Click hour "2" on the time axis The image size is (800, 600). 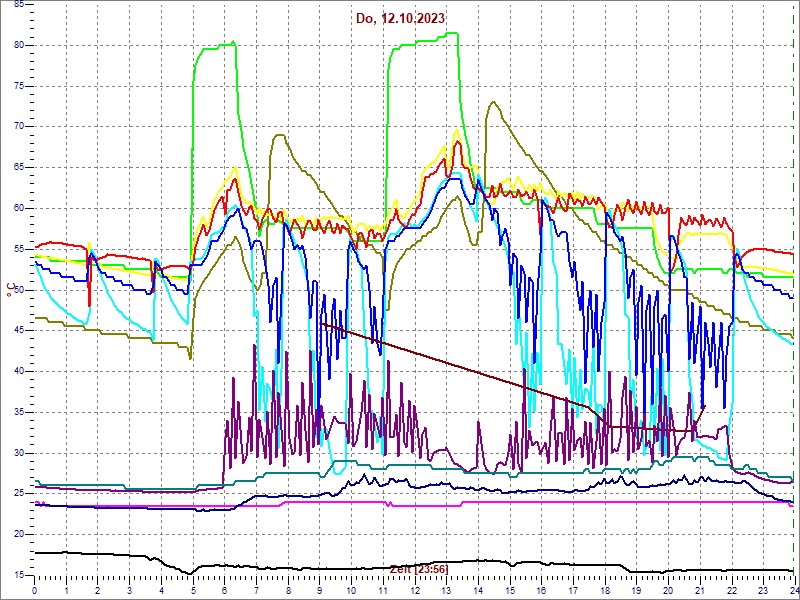tap(98, 590)
